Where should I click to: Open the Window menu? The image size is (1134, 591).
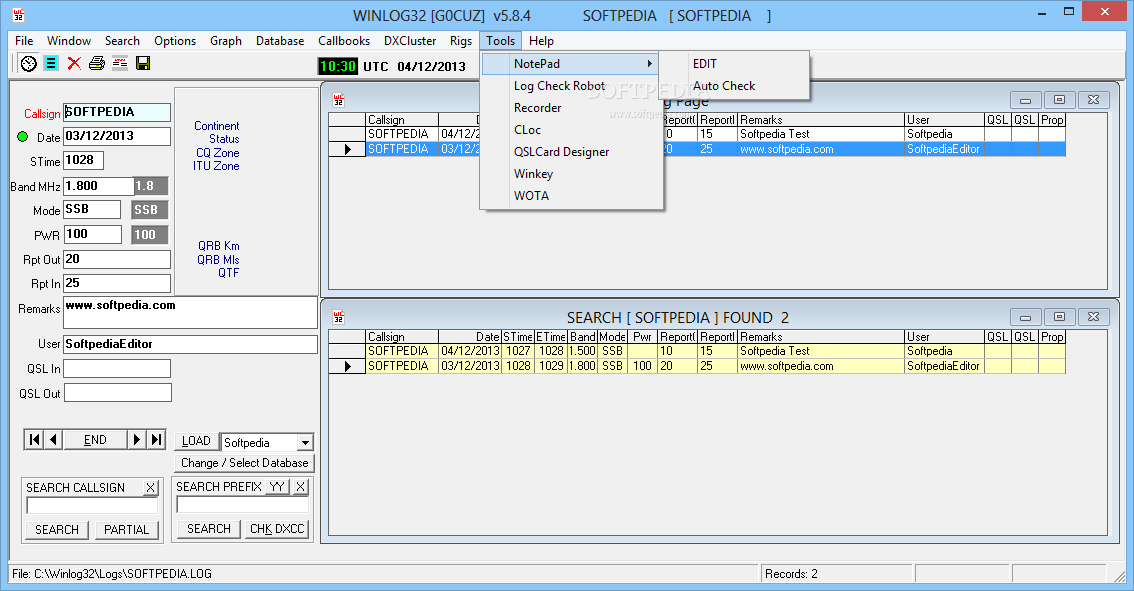click(69, 41)
